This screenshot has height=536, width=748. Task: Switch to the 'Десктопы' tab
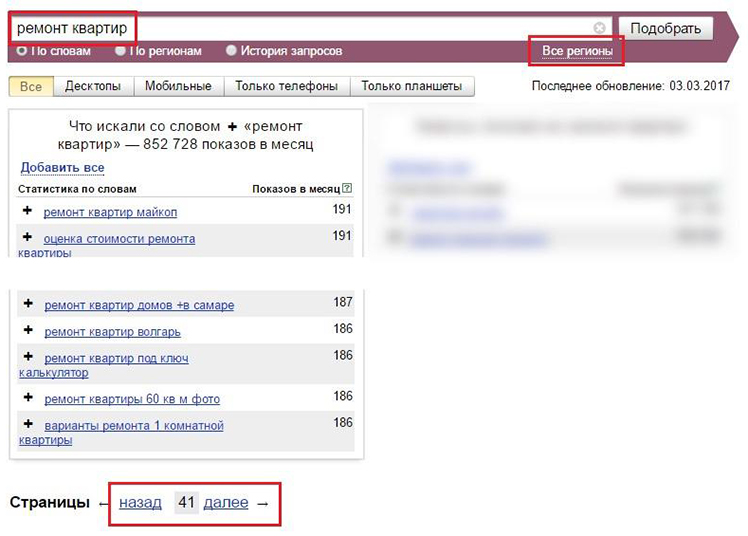[93, 87]
